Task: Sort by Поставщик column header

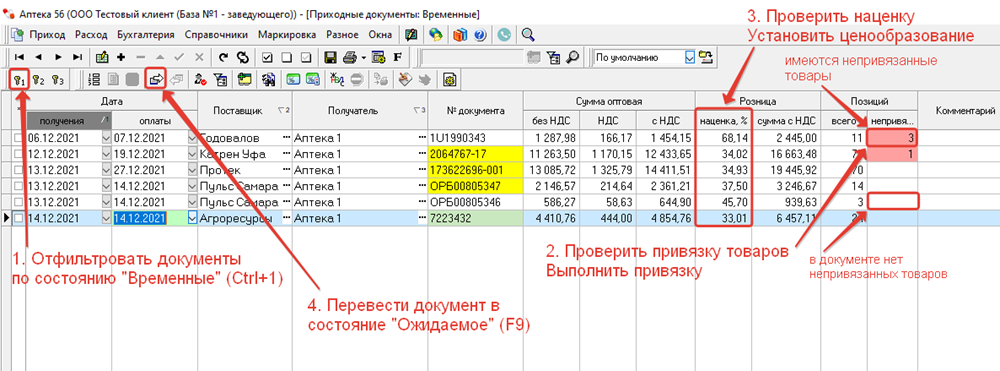Action: click(x=245, y=110)
